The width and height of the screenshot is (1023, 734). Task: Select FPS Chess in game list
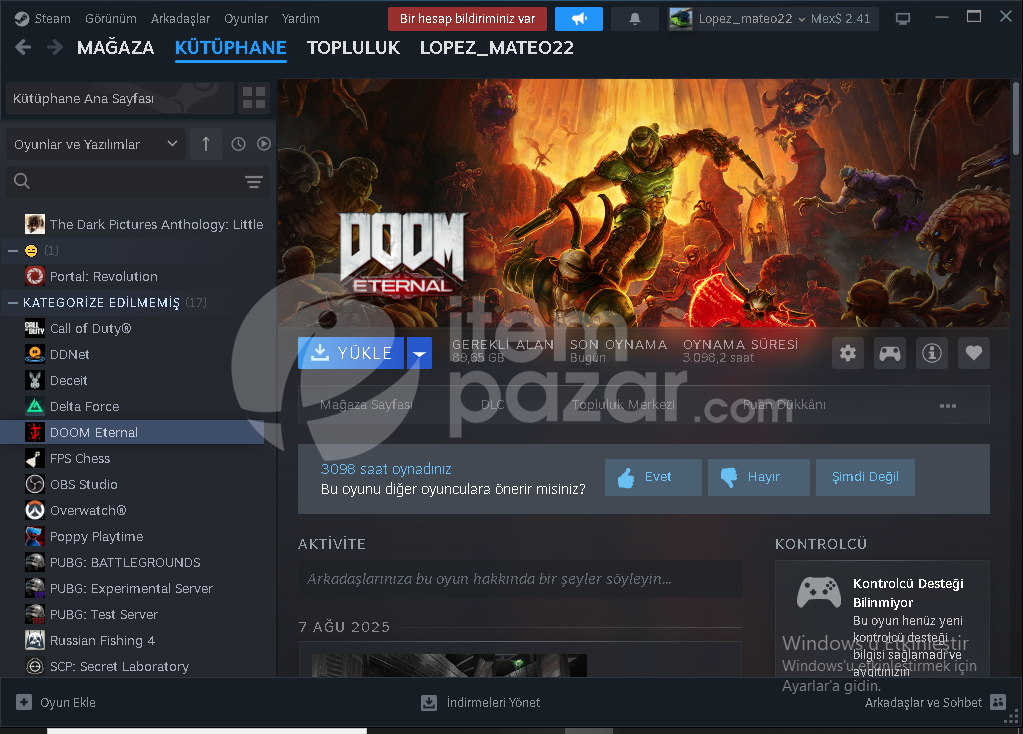[132, 459]
